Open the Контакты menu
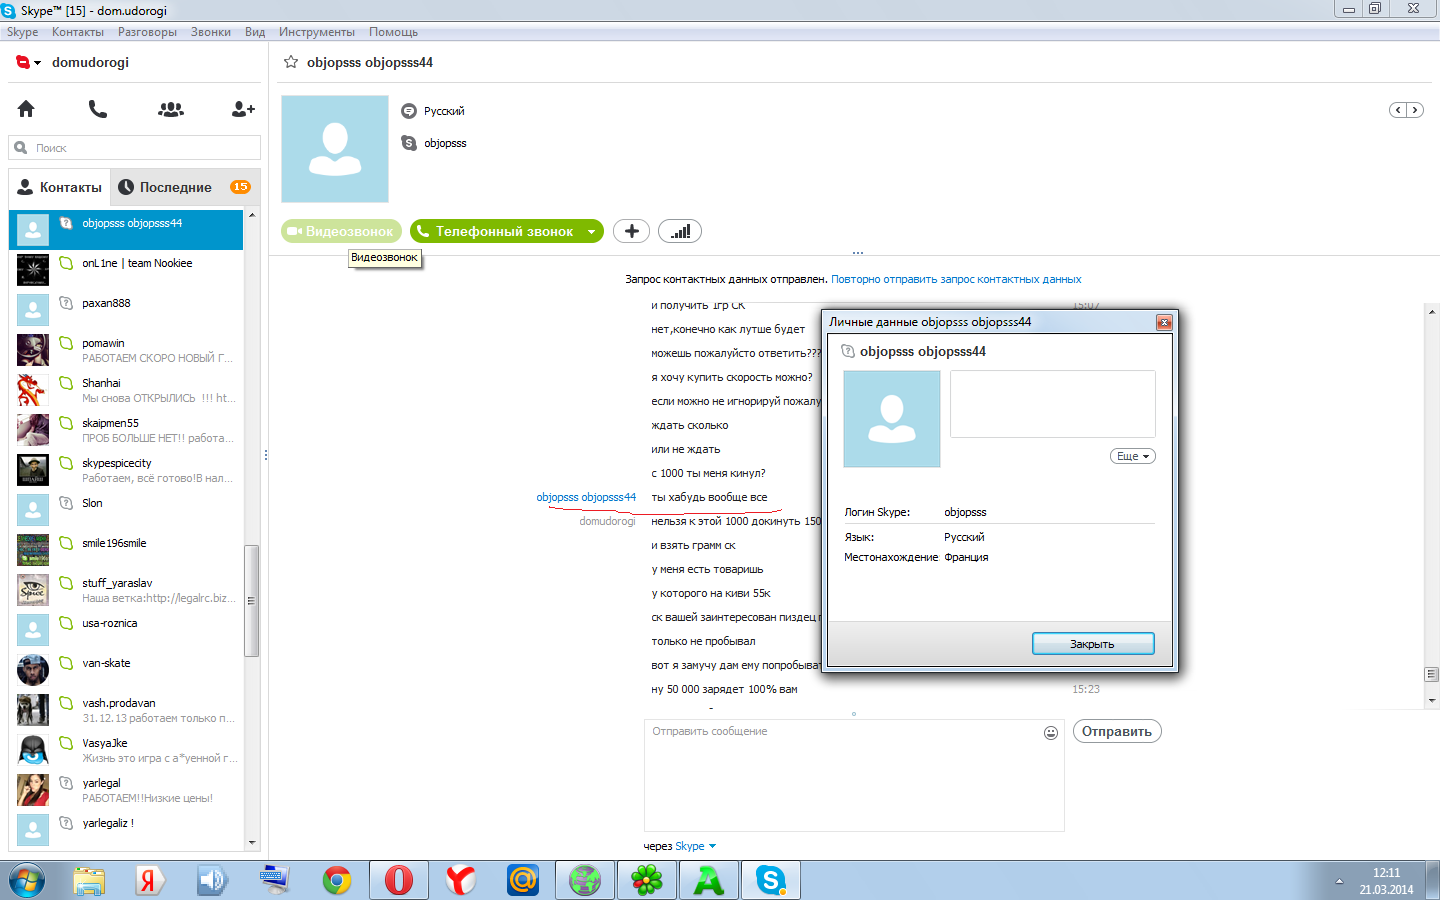Viewport: 1440px width, 900px height. click(78, 32)
